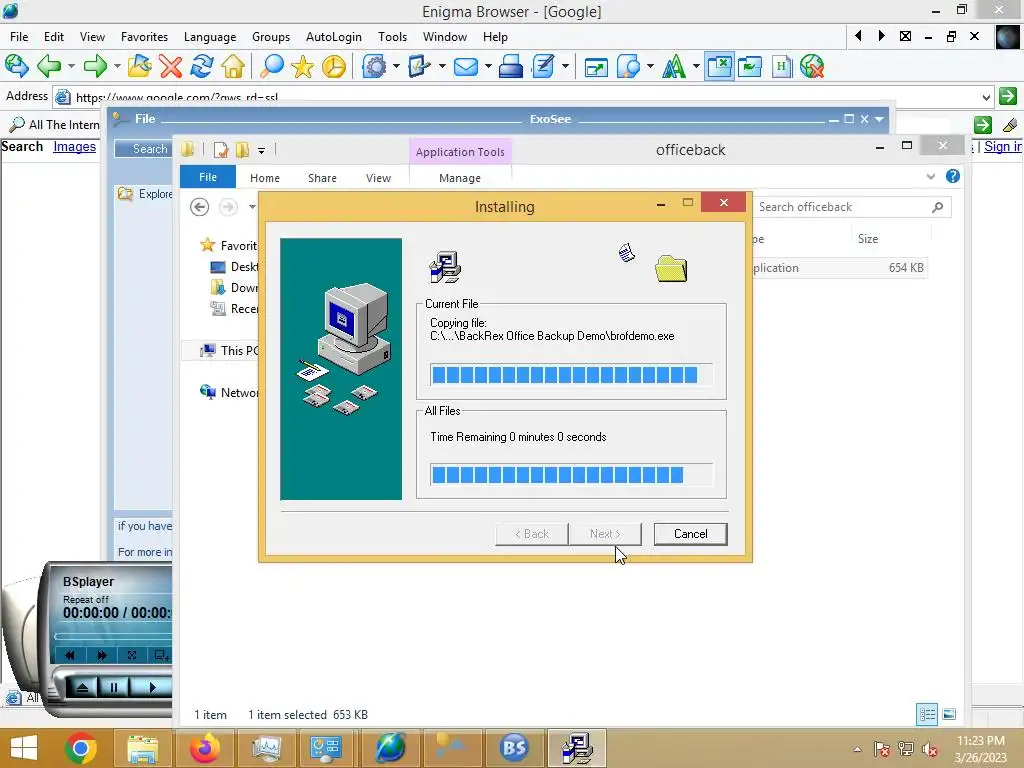Click the open folder page icon in toolbar
Image resolution: width=1024 pixels, height=768 pixels.
(x=139, y=67)
